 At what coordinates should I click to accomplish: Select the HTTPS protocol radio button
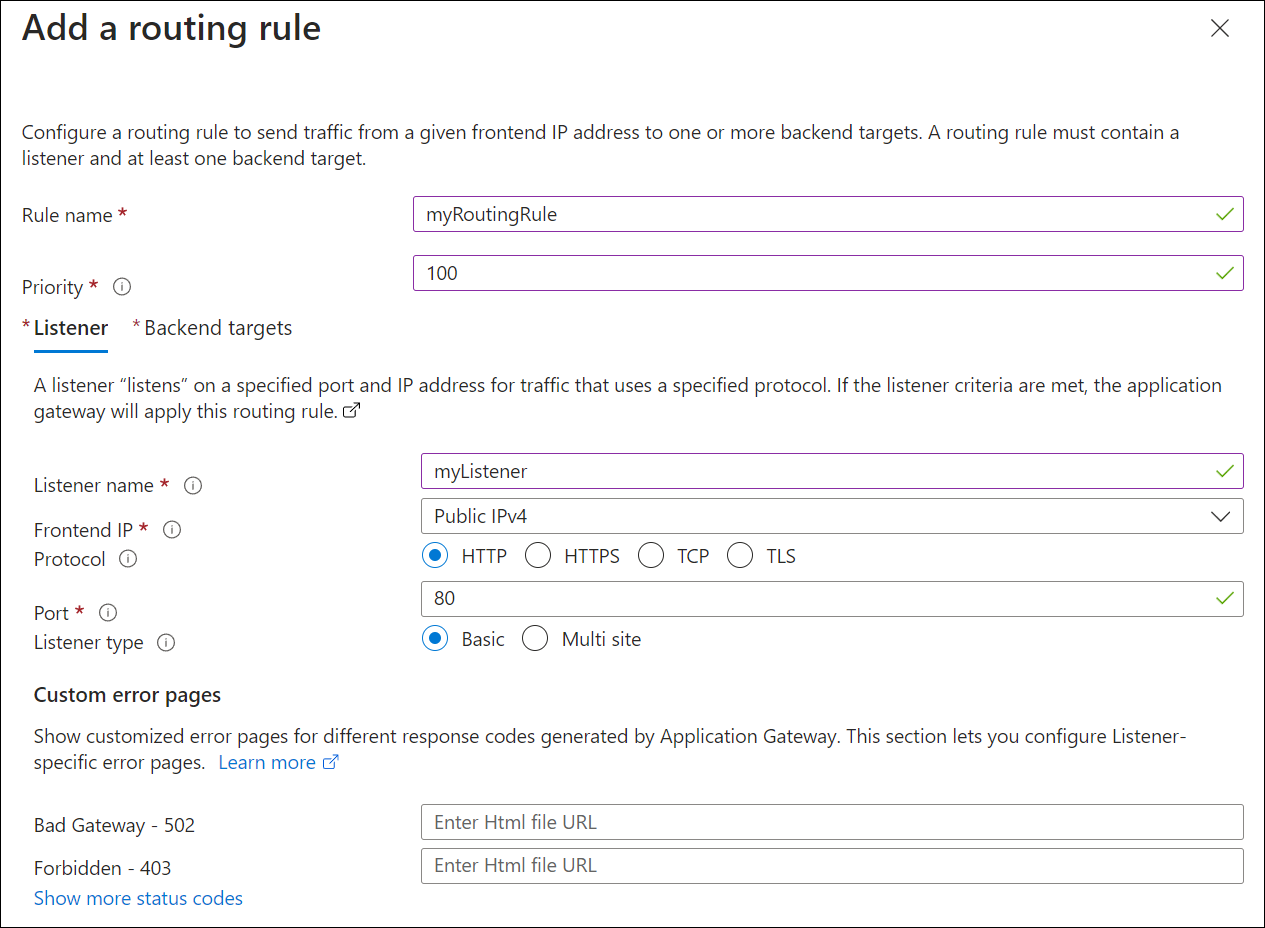538,555
